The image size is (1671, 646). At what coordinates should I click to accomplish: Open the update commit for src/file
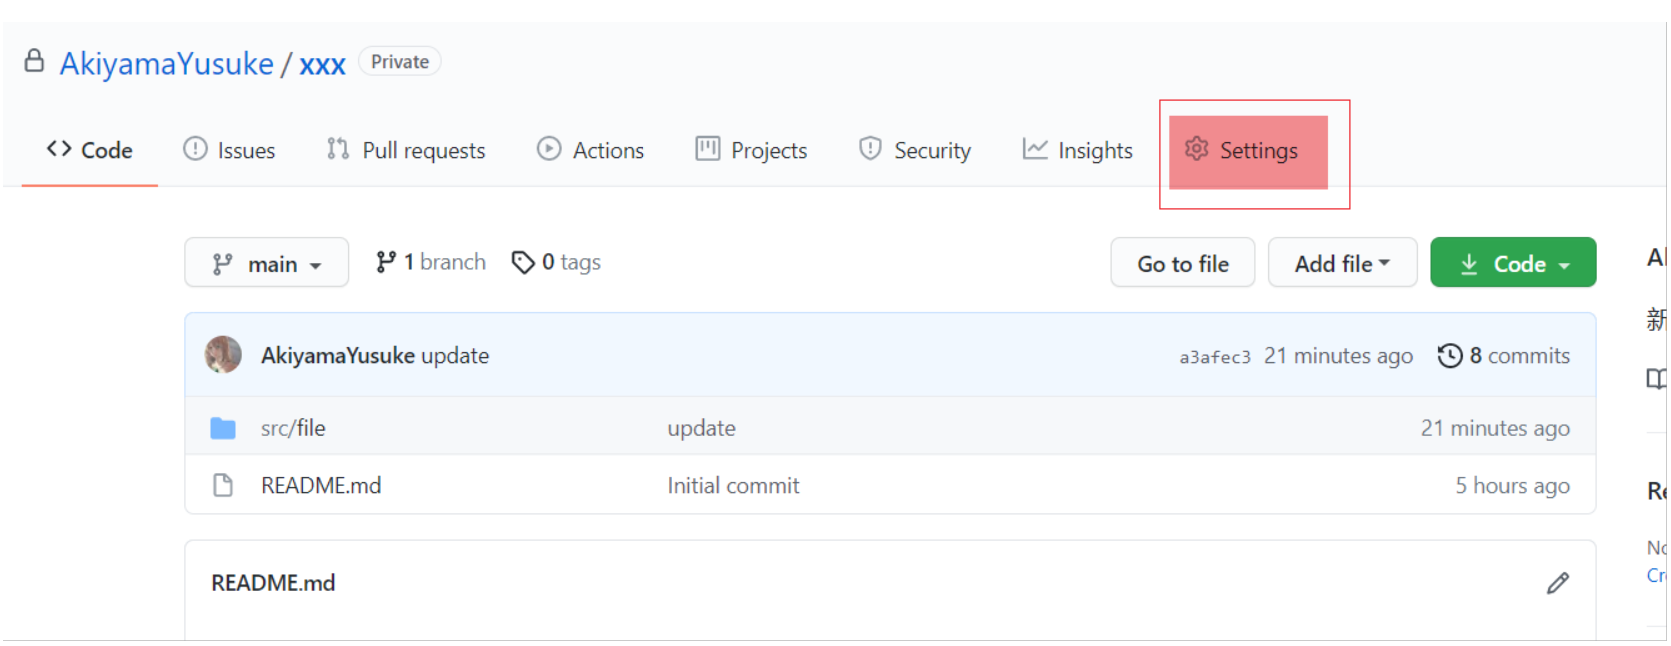coord(702,428)
